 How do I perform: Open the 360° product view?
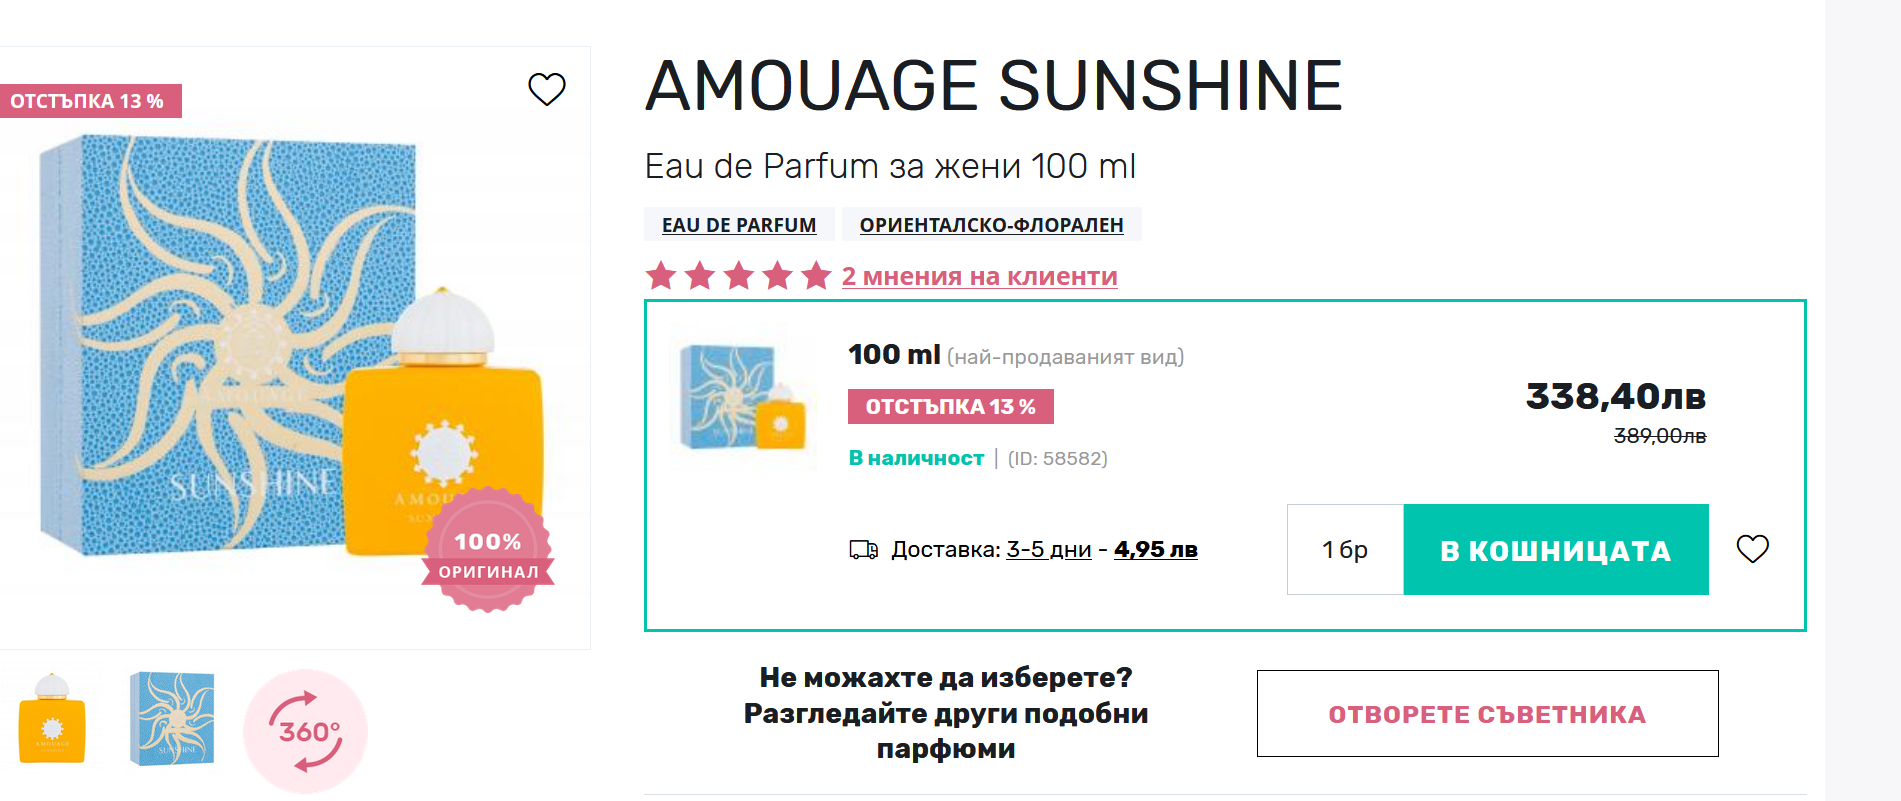pyautogui.click(x=305, y=731)
